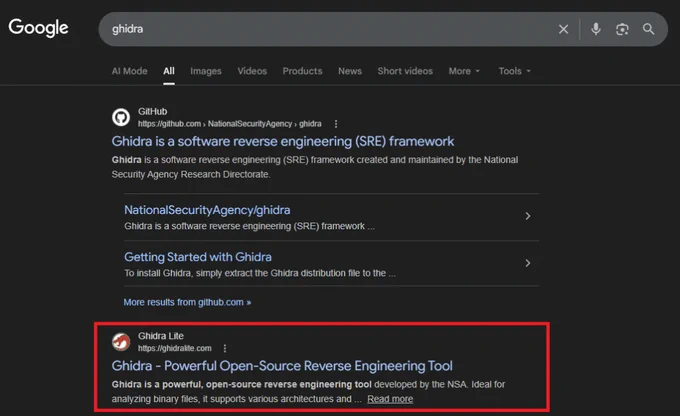Switch to Images tab
Screen dimensions: 680x416
[x=206, y=71]
